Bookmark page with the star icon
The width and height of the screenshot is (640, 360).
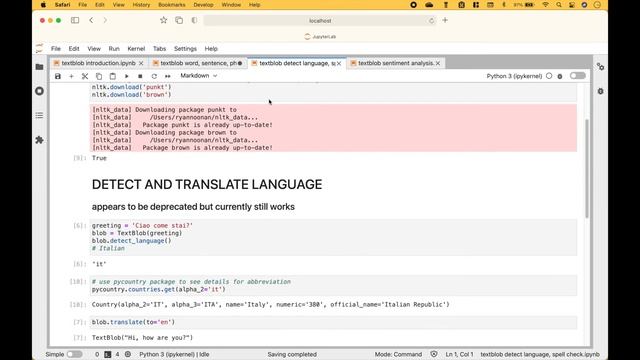163,20
